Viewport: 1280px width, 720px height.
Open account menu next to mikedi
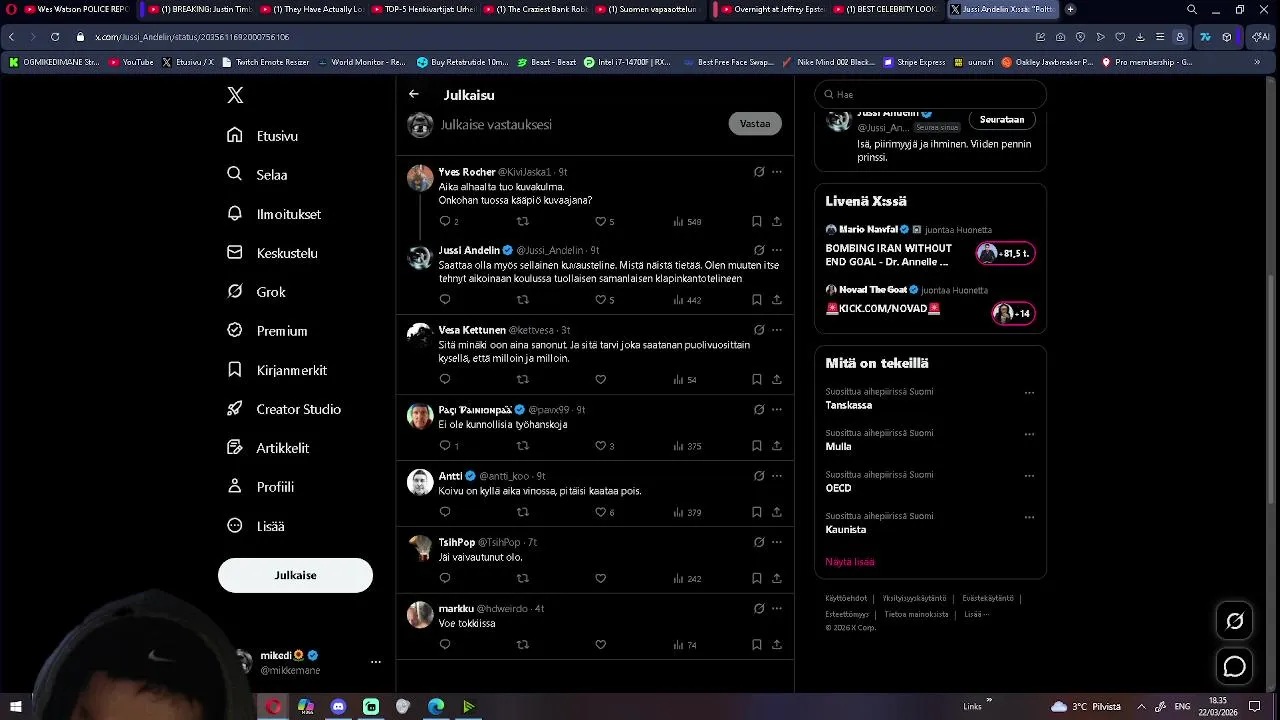click(x=376, y=662)
